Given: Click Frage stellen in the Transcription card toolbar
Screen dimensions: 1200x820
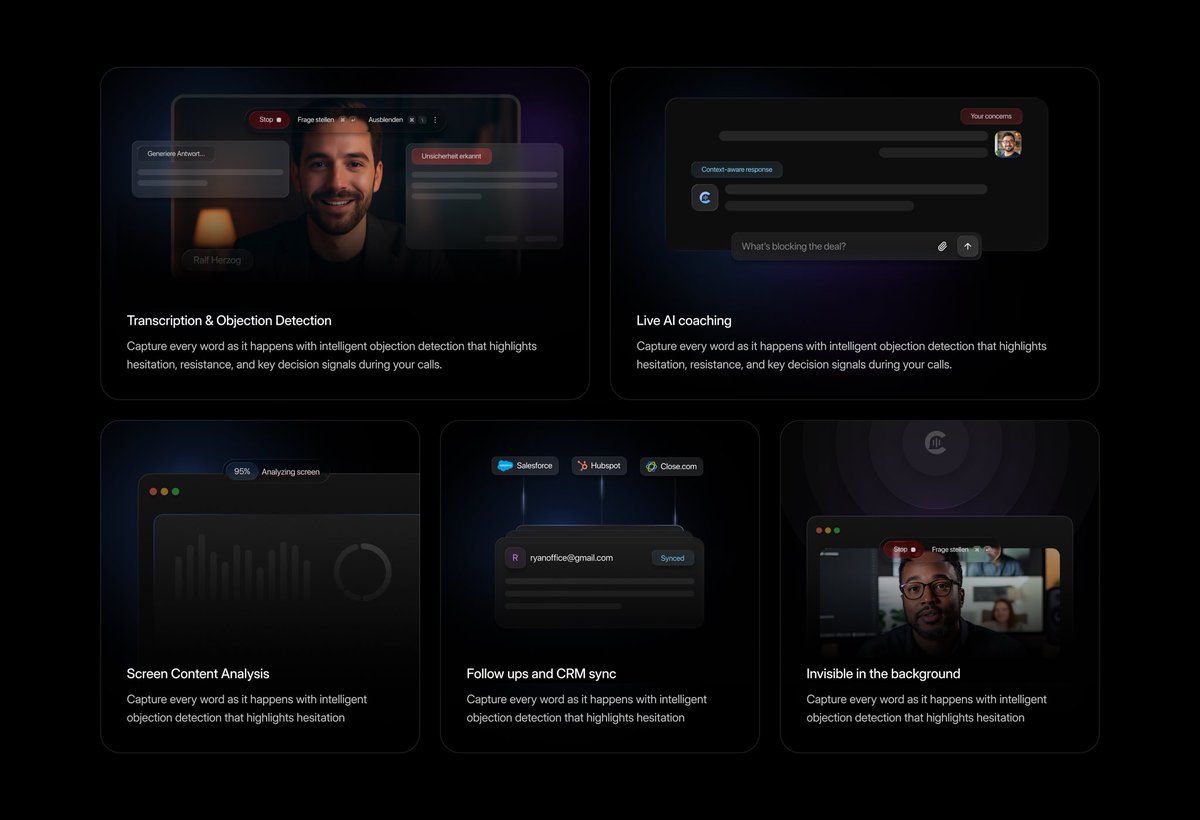Looking at the screenshot, I should (x=316, y=120).
